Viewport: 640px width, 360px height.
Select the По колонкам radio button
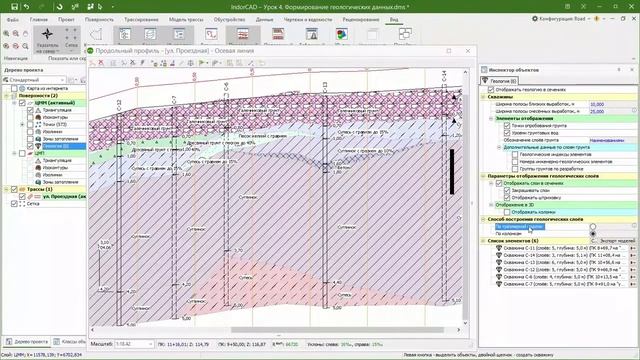point(593,234)
